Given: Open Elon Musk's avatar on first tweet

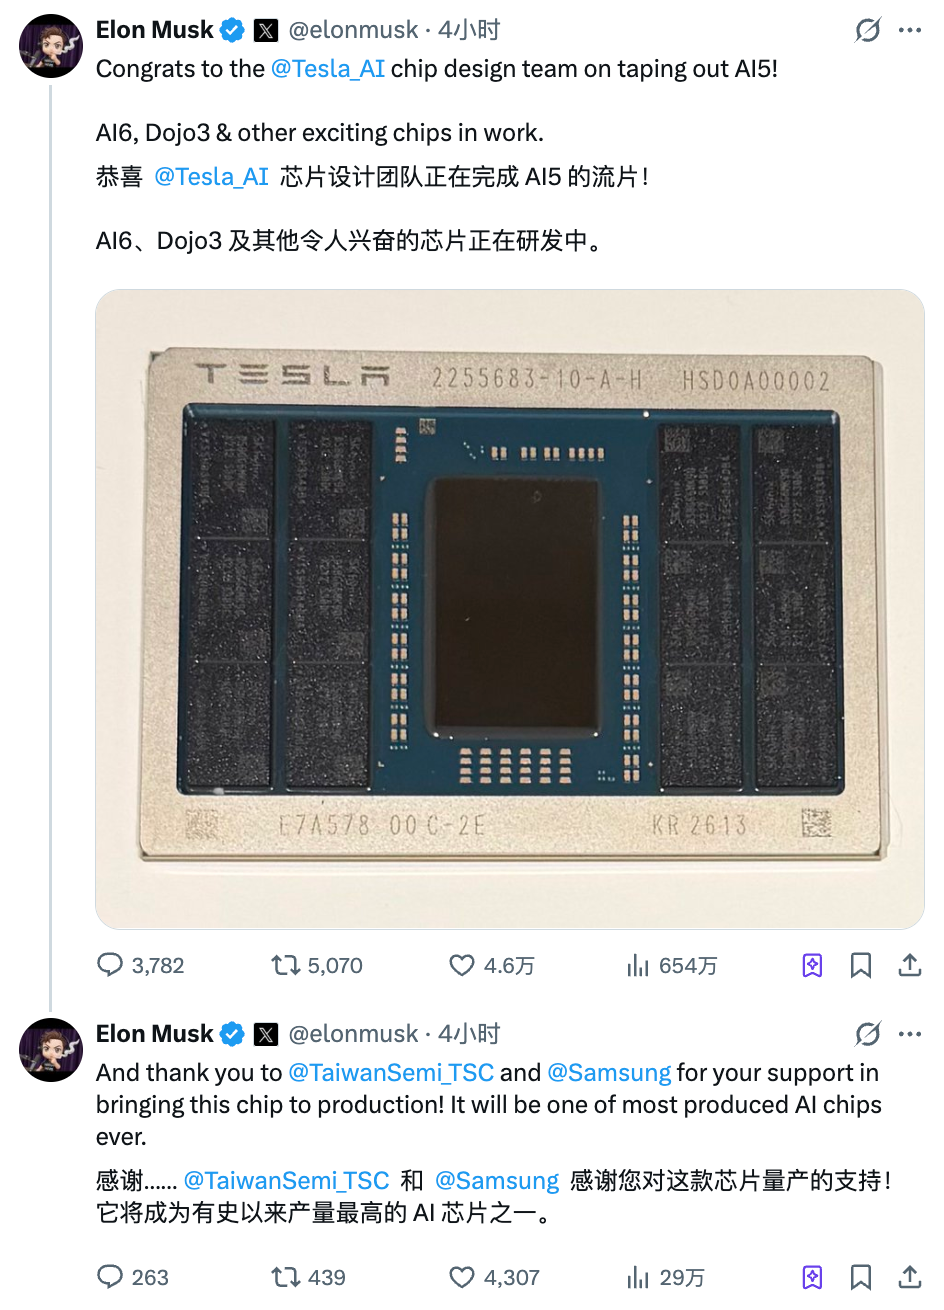Looking at the screenshot, I should pos(51,46).
